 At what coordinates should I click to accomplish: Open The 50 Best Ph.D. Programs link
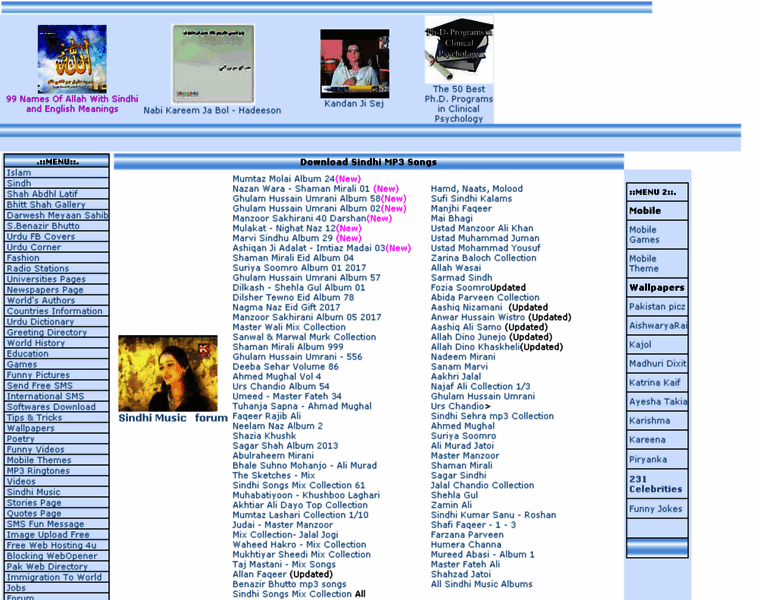[x=459, y=104]
